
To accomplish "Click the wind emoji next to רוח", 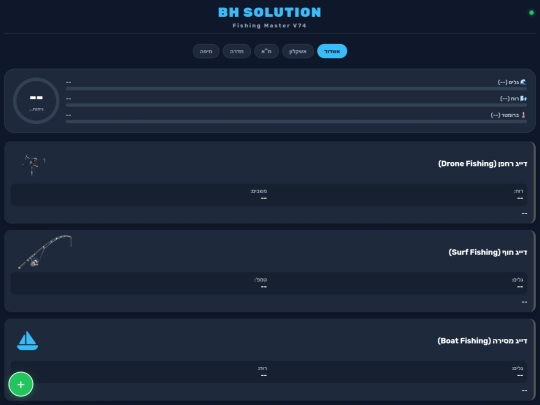I will (x=523, y=98).
